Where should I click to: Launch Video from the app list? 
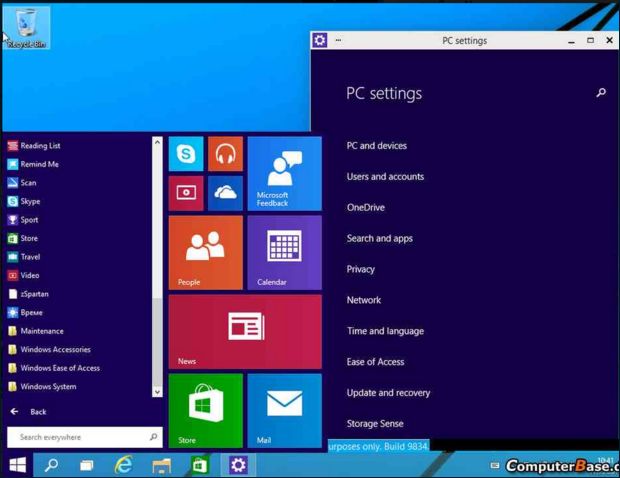click(23, 276)
